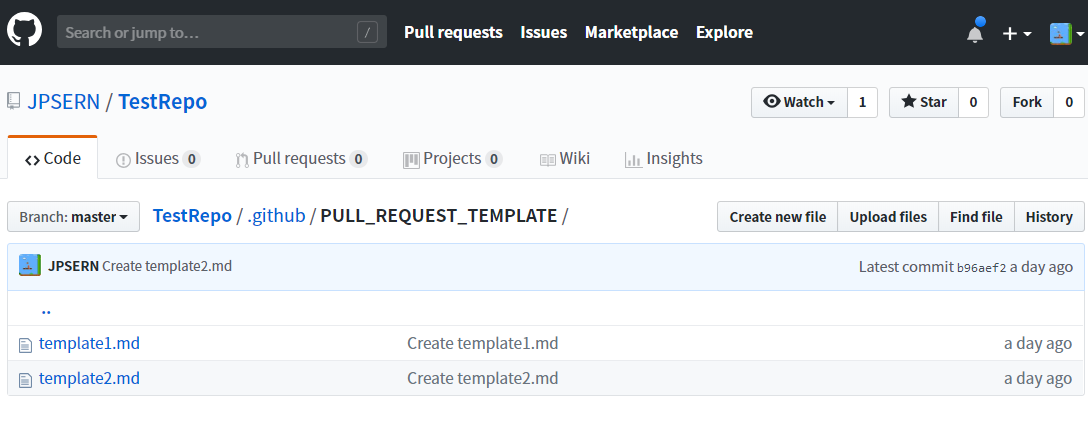Viewport: 1088px width, 433px height.
Task: Click the Create new file button
Action: point(777,217)
